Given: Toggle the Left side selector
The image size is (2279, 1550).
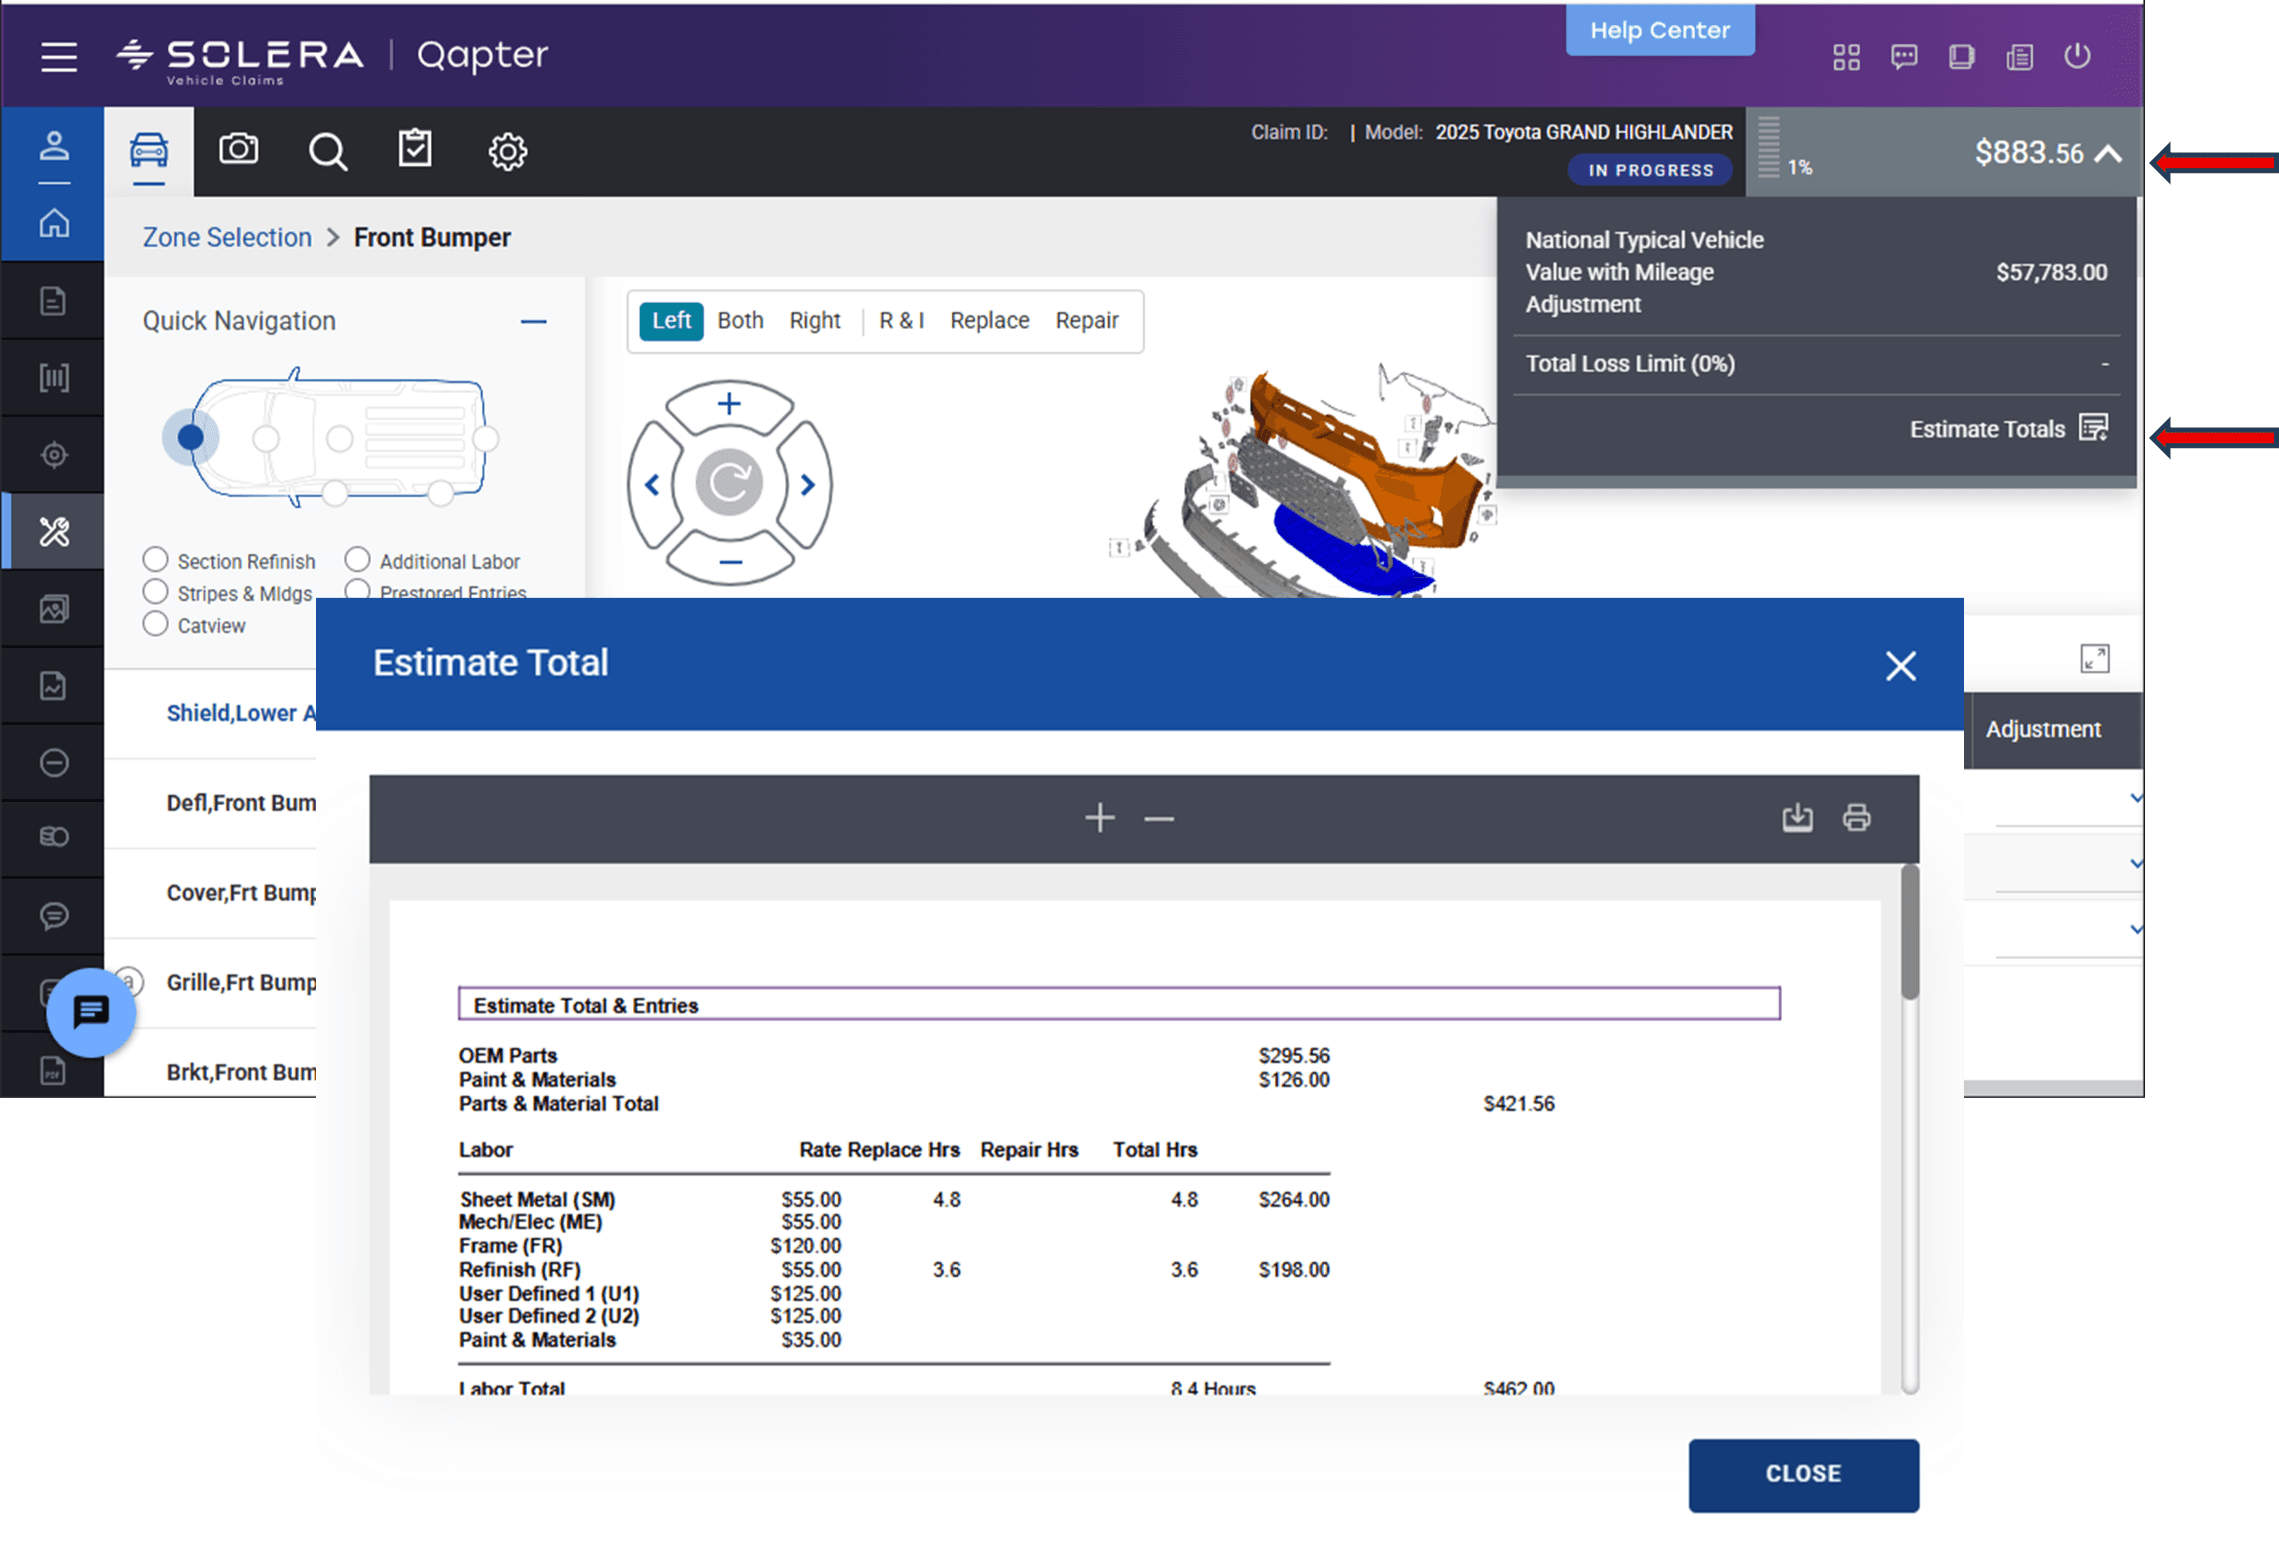Looking at the screenshot, I should (671, 321).
